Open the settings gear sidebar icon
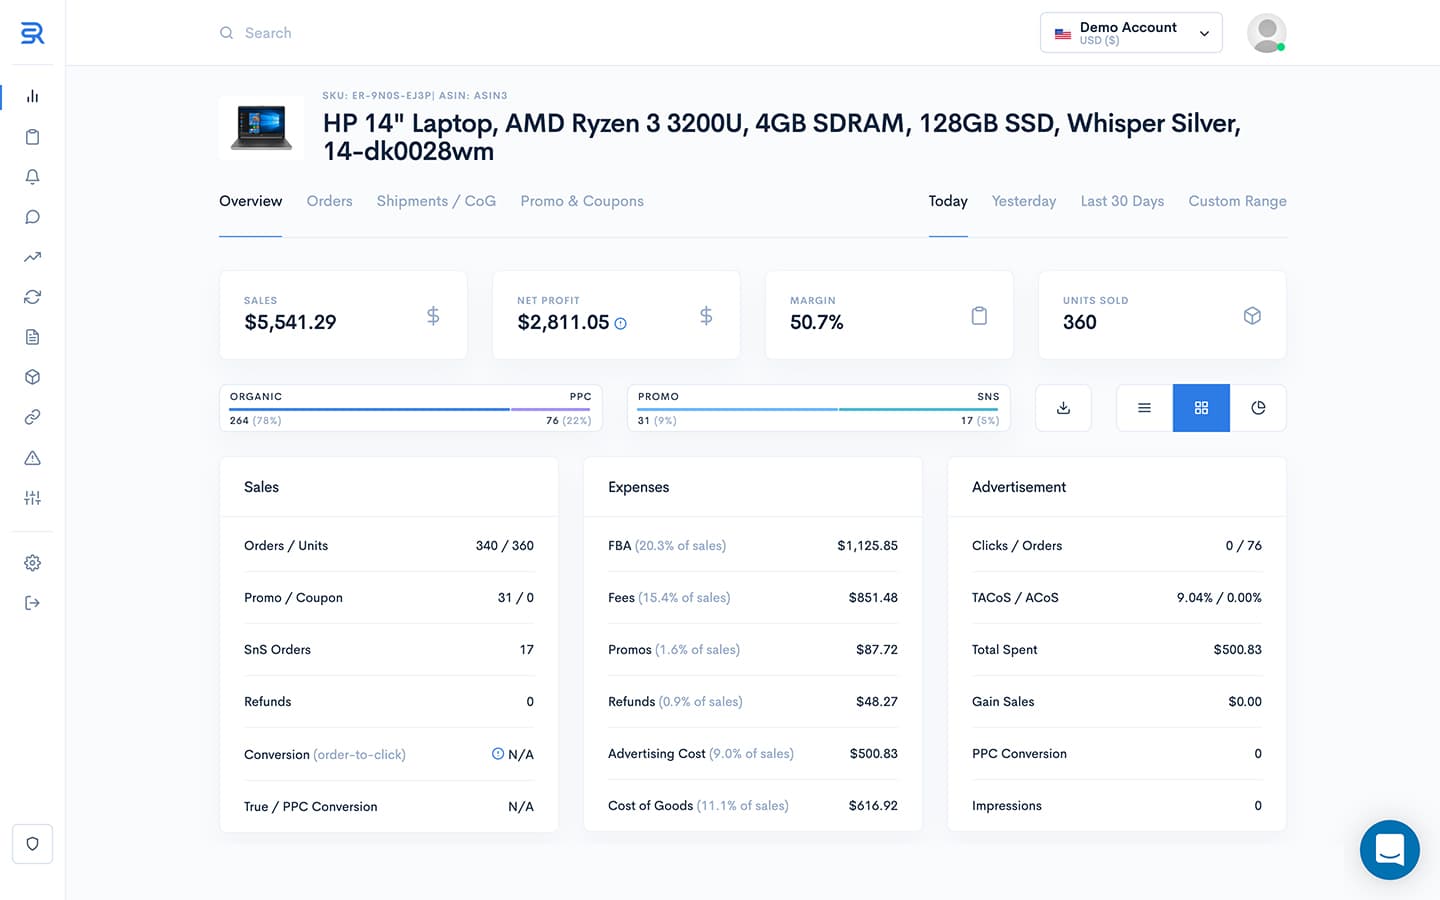This screenshot has width=1440, height=900. click(32, 563)
